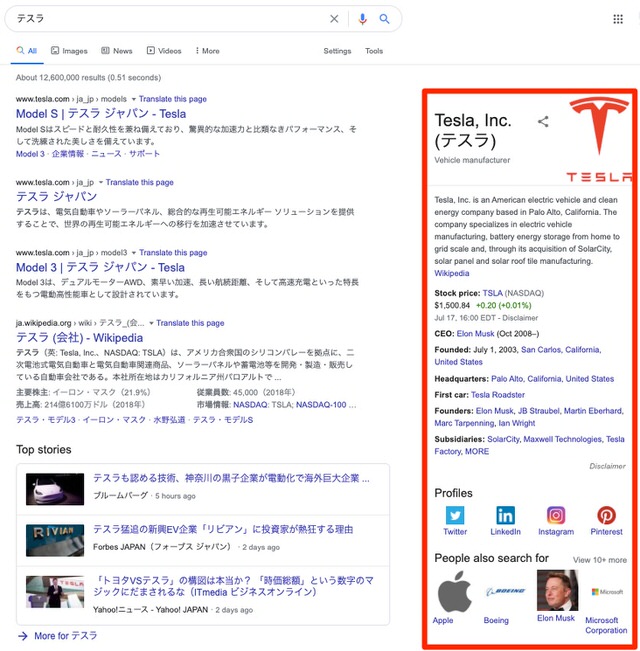Screen dimensions: 640x651
Task: Switch to the Videos tab
Action: [x=164, y=51]
